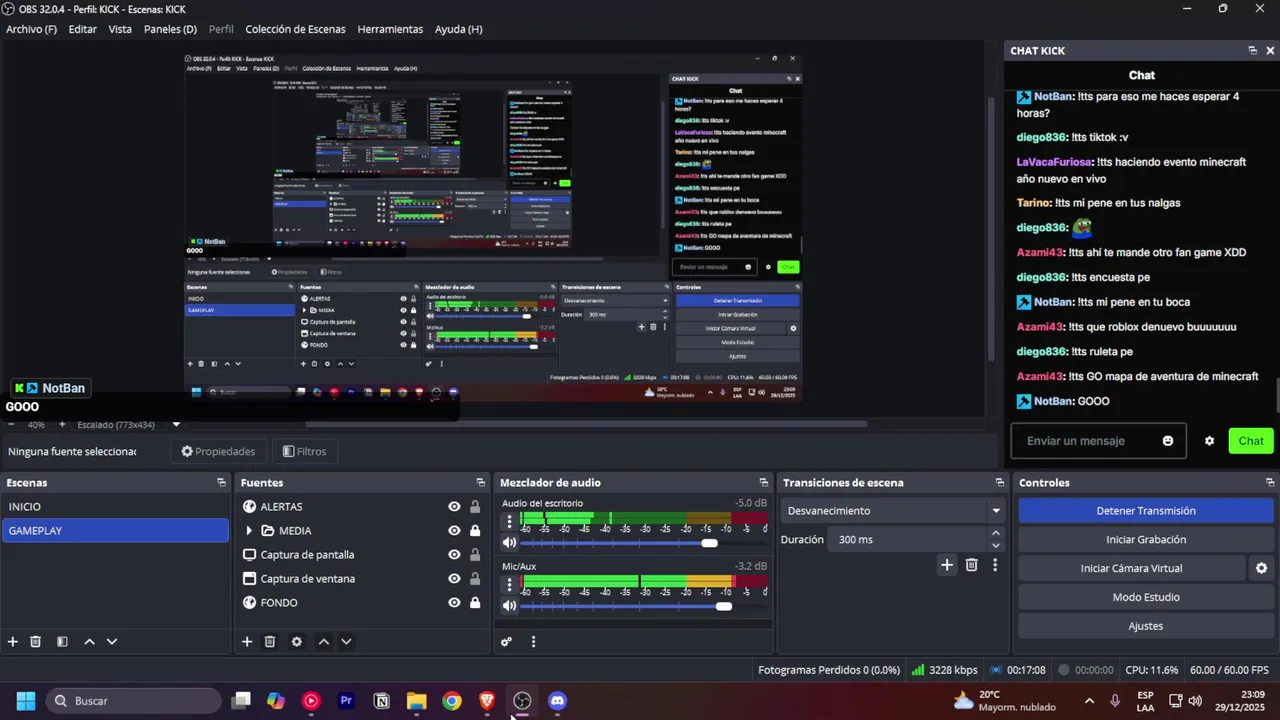Hide the Captura de ventana source
Viewport: 1280px width, 720px height.
pyautogui.click(x=454, y=579)
